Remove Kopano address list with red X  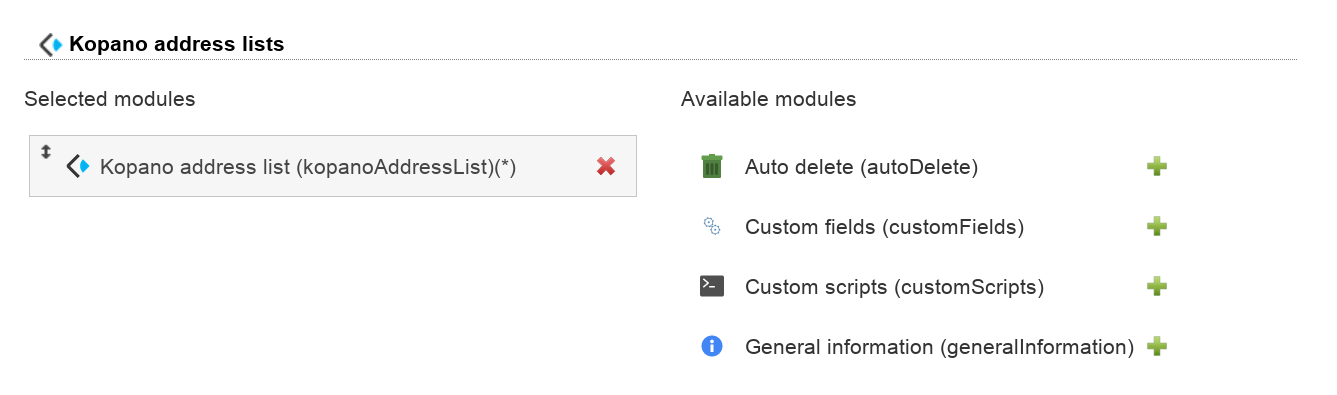tap(605, 166)
